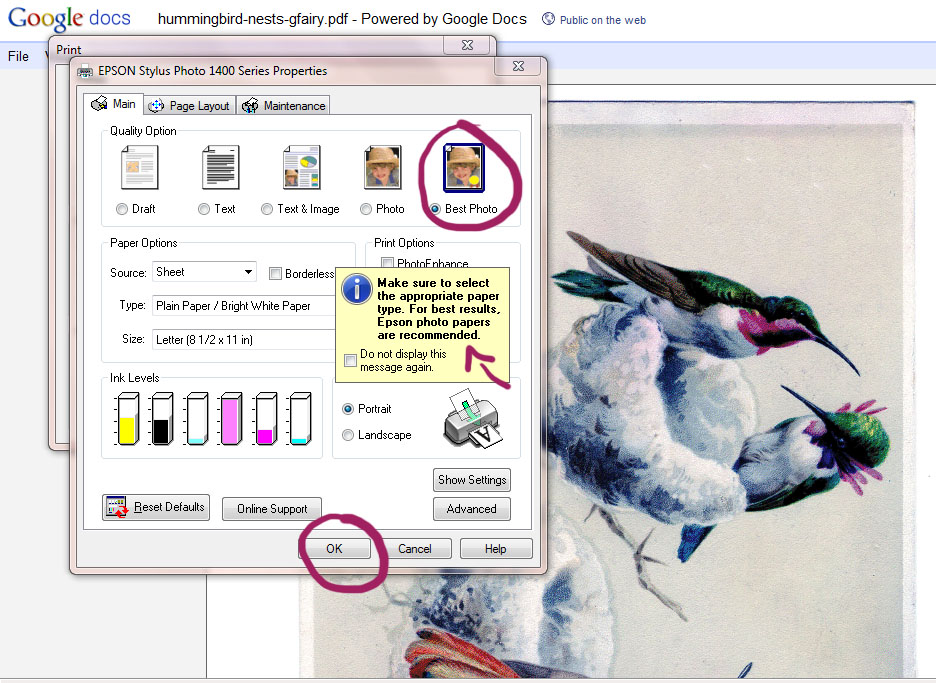Image resolution: width=936 pixels, height=683 pixels.
Task: Enable the Borderless checkbox
Action: pyautogui.click(x=275, y=273)
